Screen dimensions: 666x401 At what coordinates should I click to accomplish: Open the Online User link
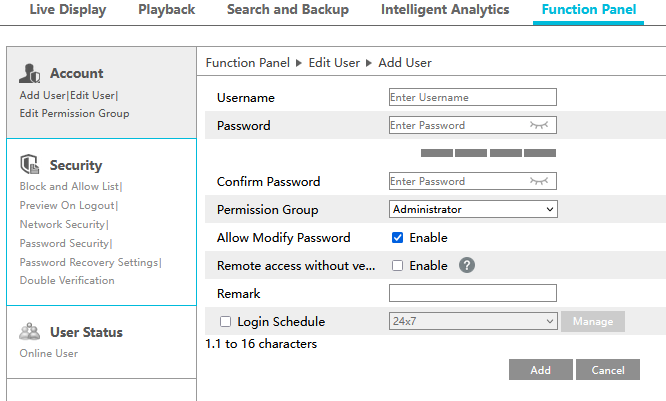click(x=48, y=353)
